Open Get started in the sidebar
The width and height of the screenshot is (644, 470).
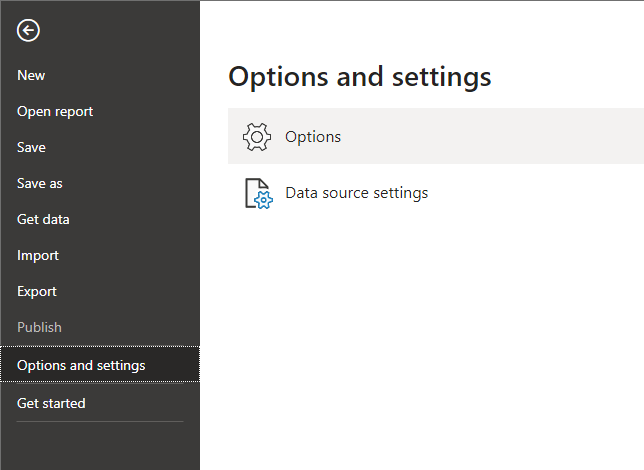tap(51, 403)
